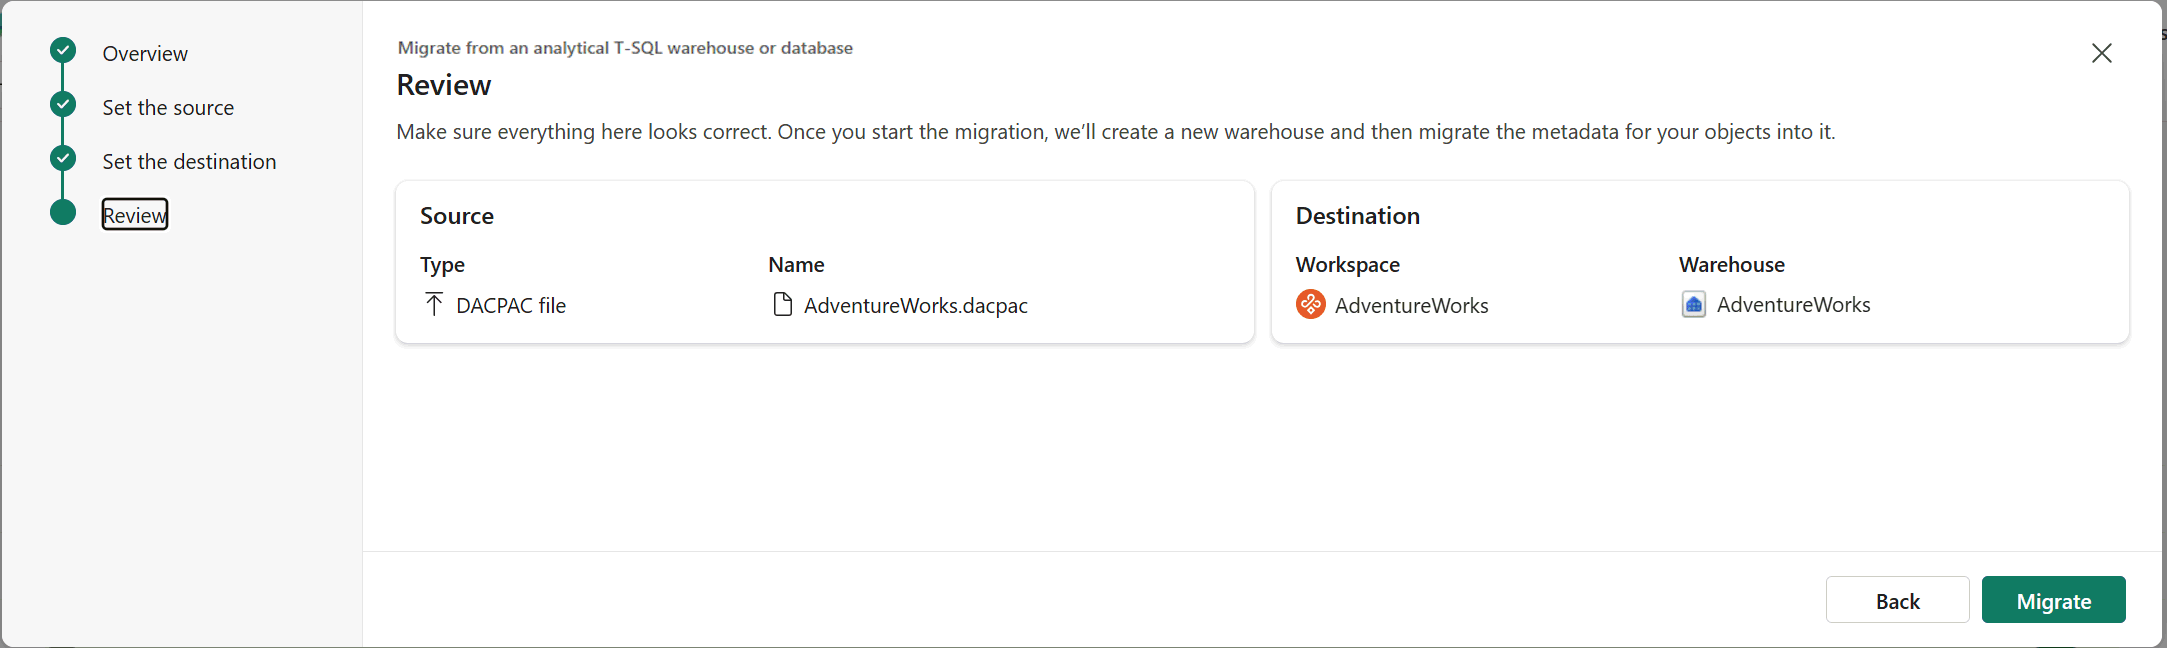This screenshot has height=648, width=2167.
Task: Click the upload arrow icon beside DACPAC file
Action: pos(434,304)
